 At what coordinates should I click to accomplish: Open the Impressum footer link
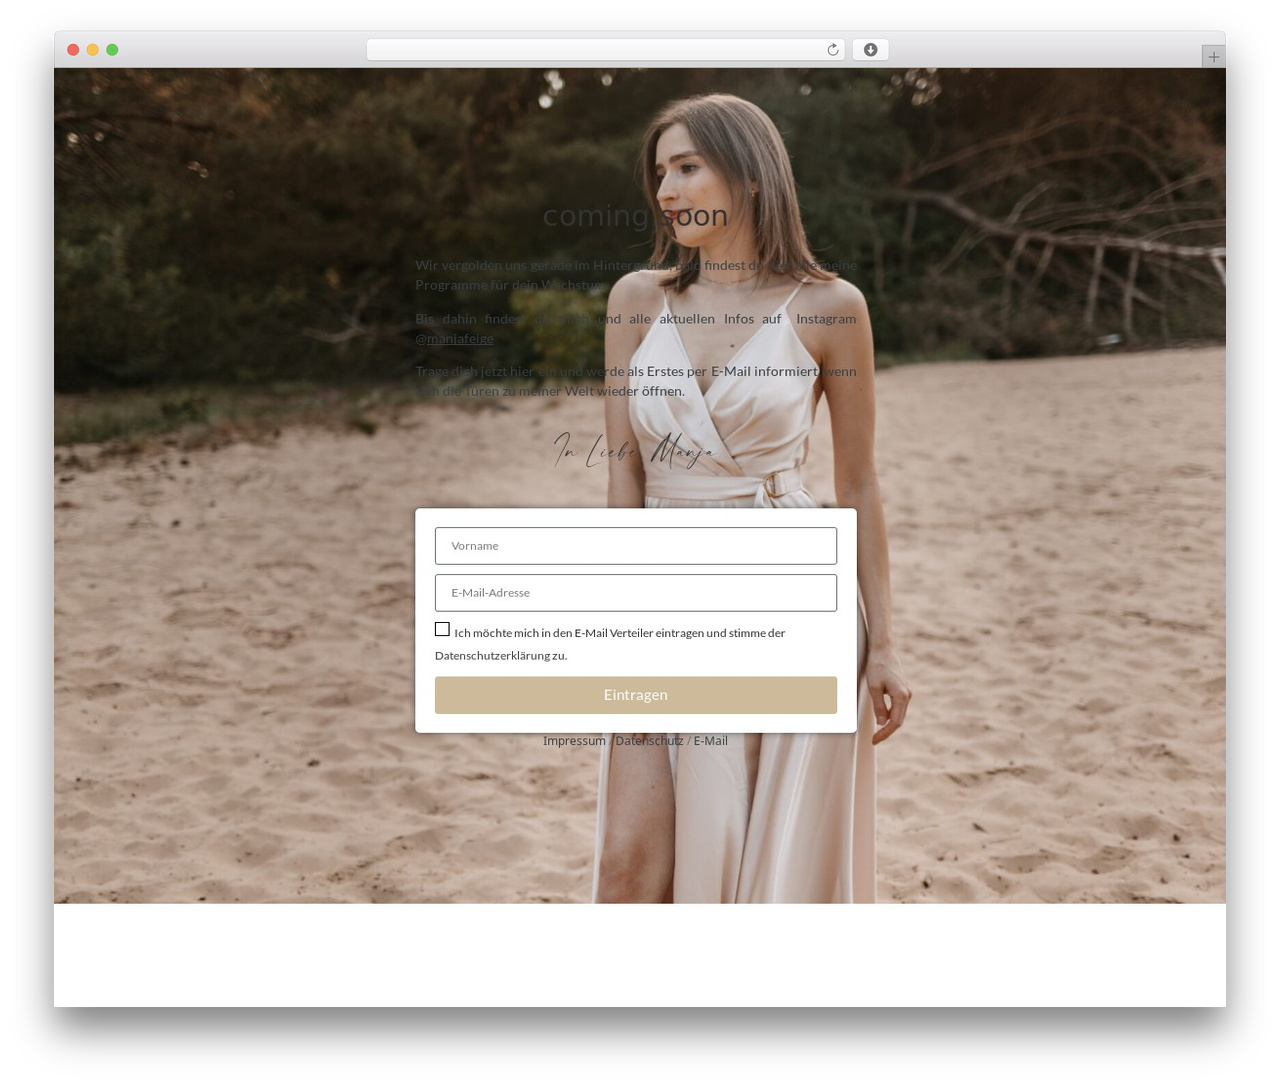coord(574,741)
